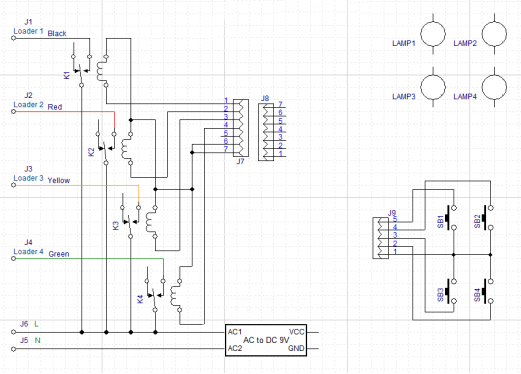This screenshot has height=374, width=521.
Task: Select the J8 connector body
Action: coord(266,132)
